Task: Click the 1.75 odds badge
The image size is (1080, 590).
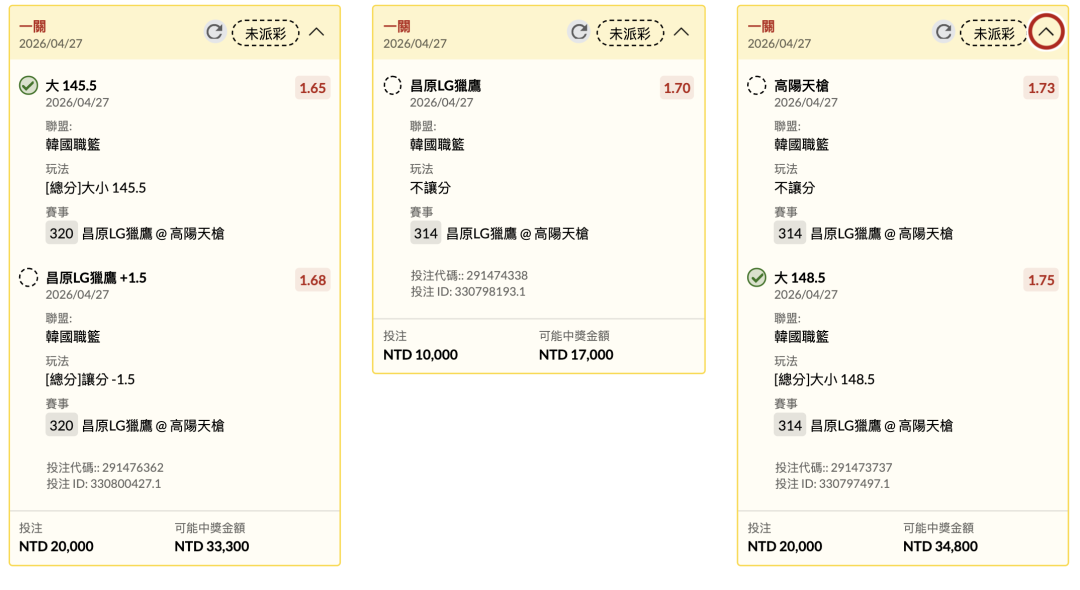Action: point(1041,280)
